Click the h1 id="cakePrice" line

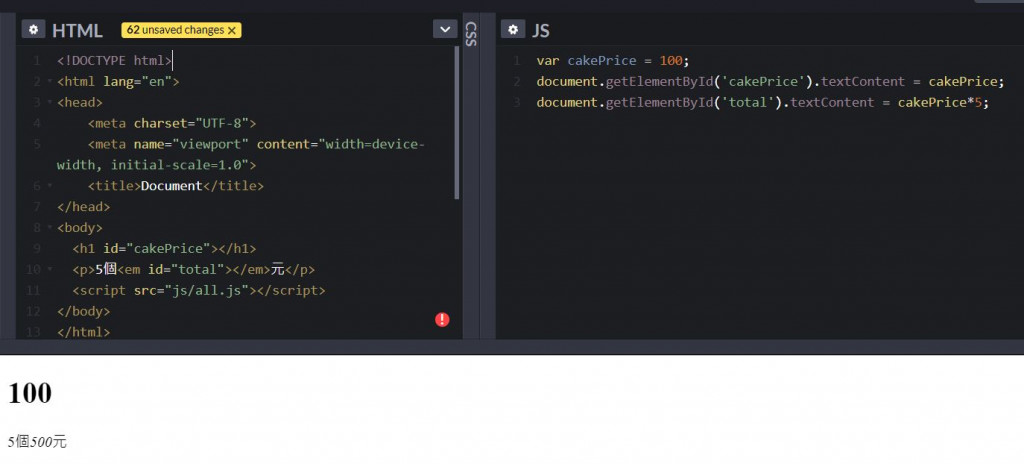pyautogui.click(x=165, y=249)
